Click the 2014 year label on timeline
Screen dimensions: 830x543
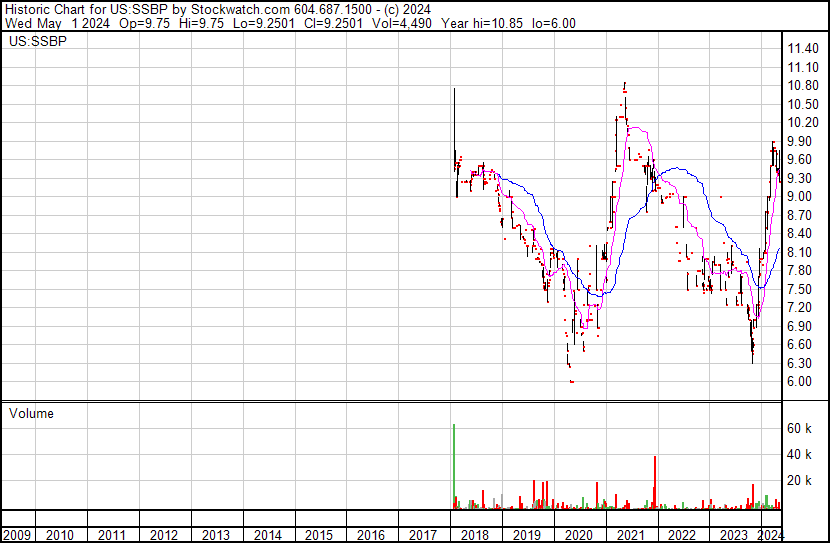click(x=268, y=535)
